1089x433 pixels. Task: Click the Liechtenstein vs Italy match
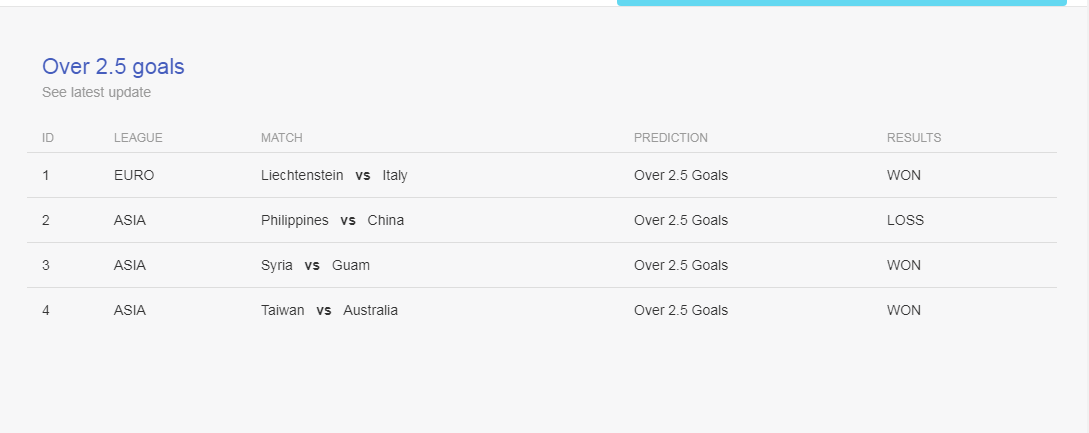point(334,175)
